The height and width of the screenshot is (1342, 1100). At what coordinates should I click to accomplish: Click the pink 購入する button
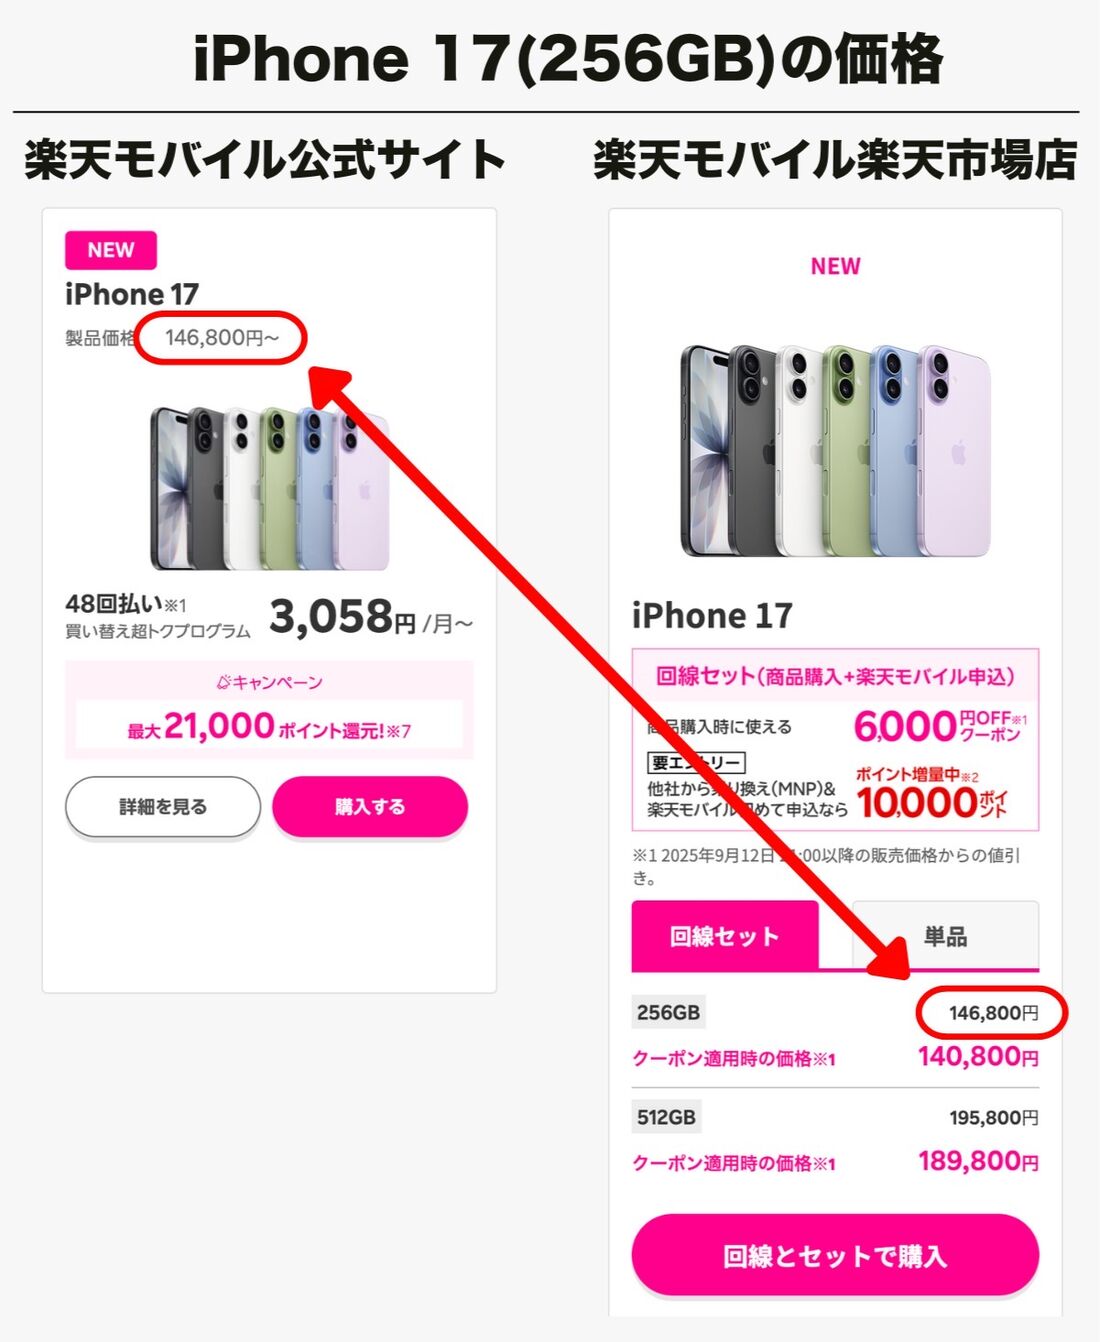click(x=370, y=806)
